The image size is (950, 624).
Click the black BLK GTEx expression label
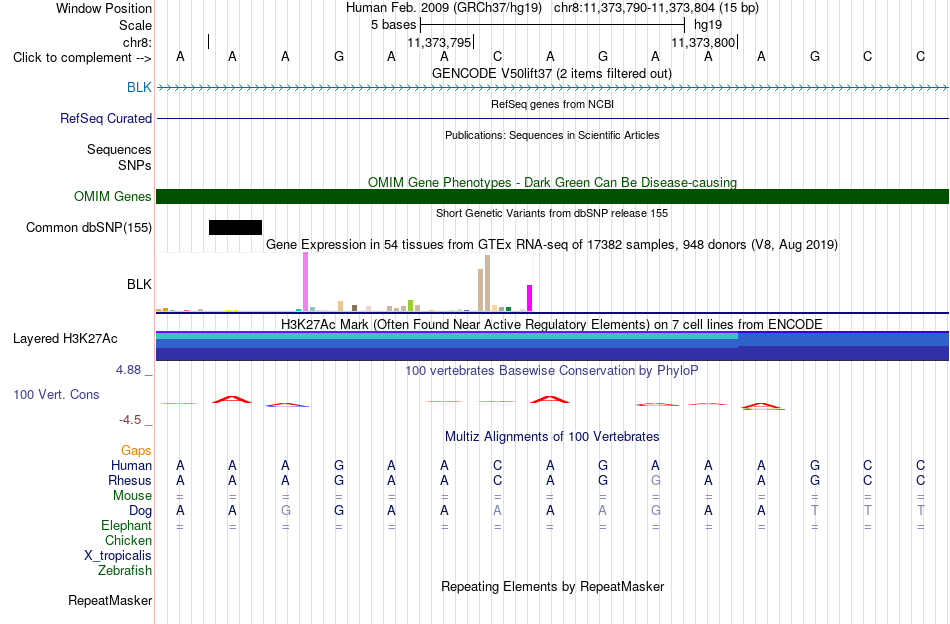pos(139,284)
